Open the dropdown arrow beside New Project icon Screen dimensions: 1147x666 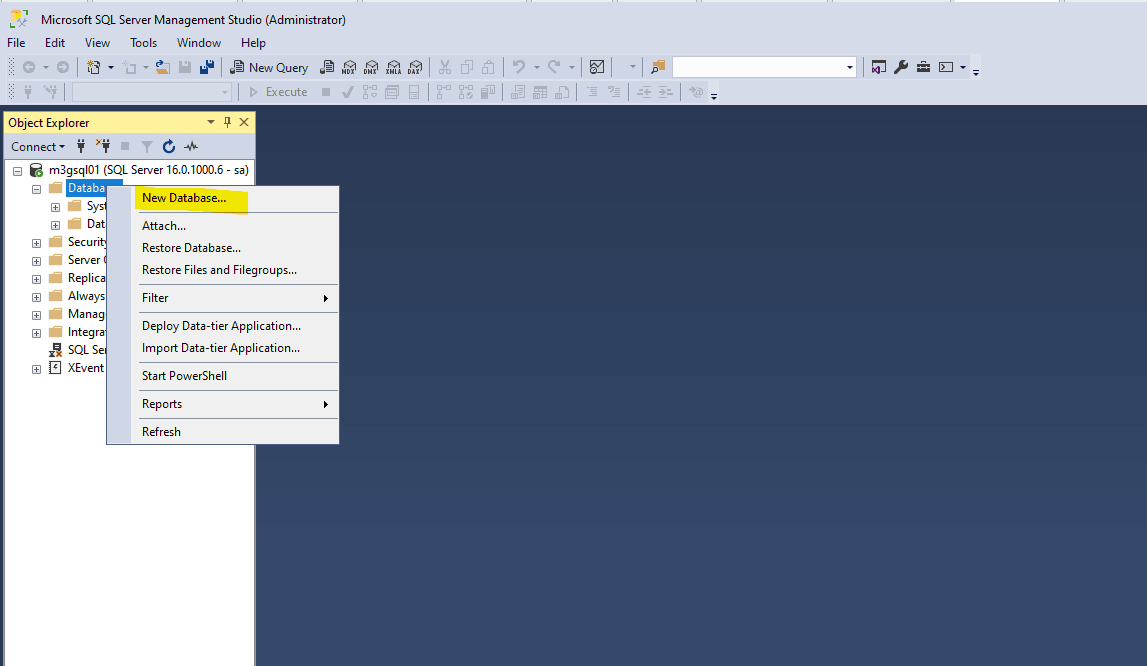click(111, 67)
